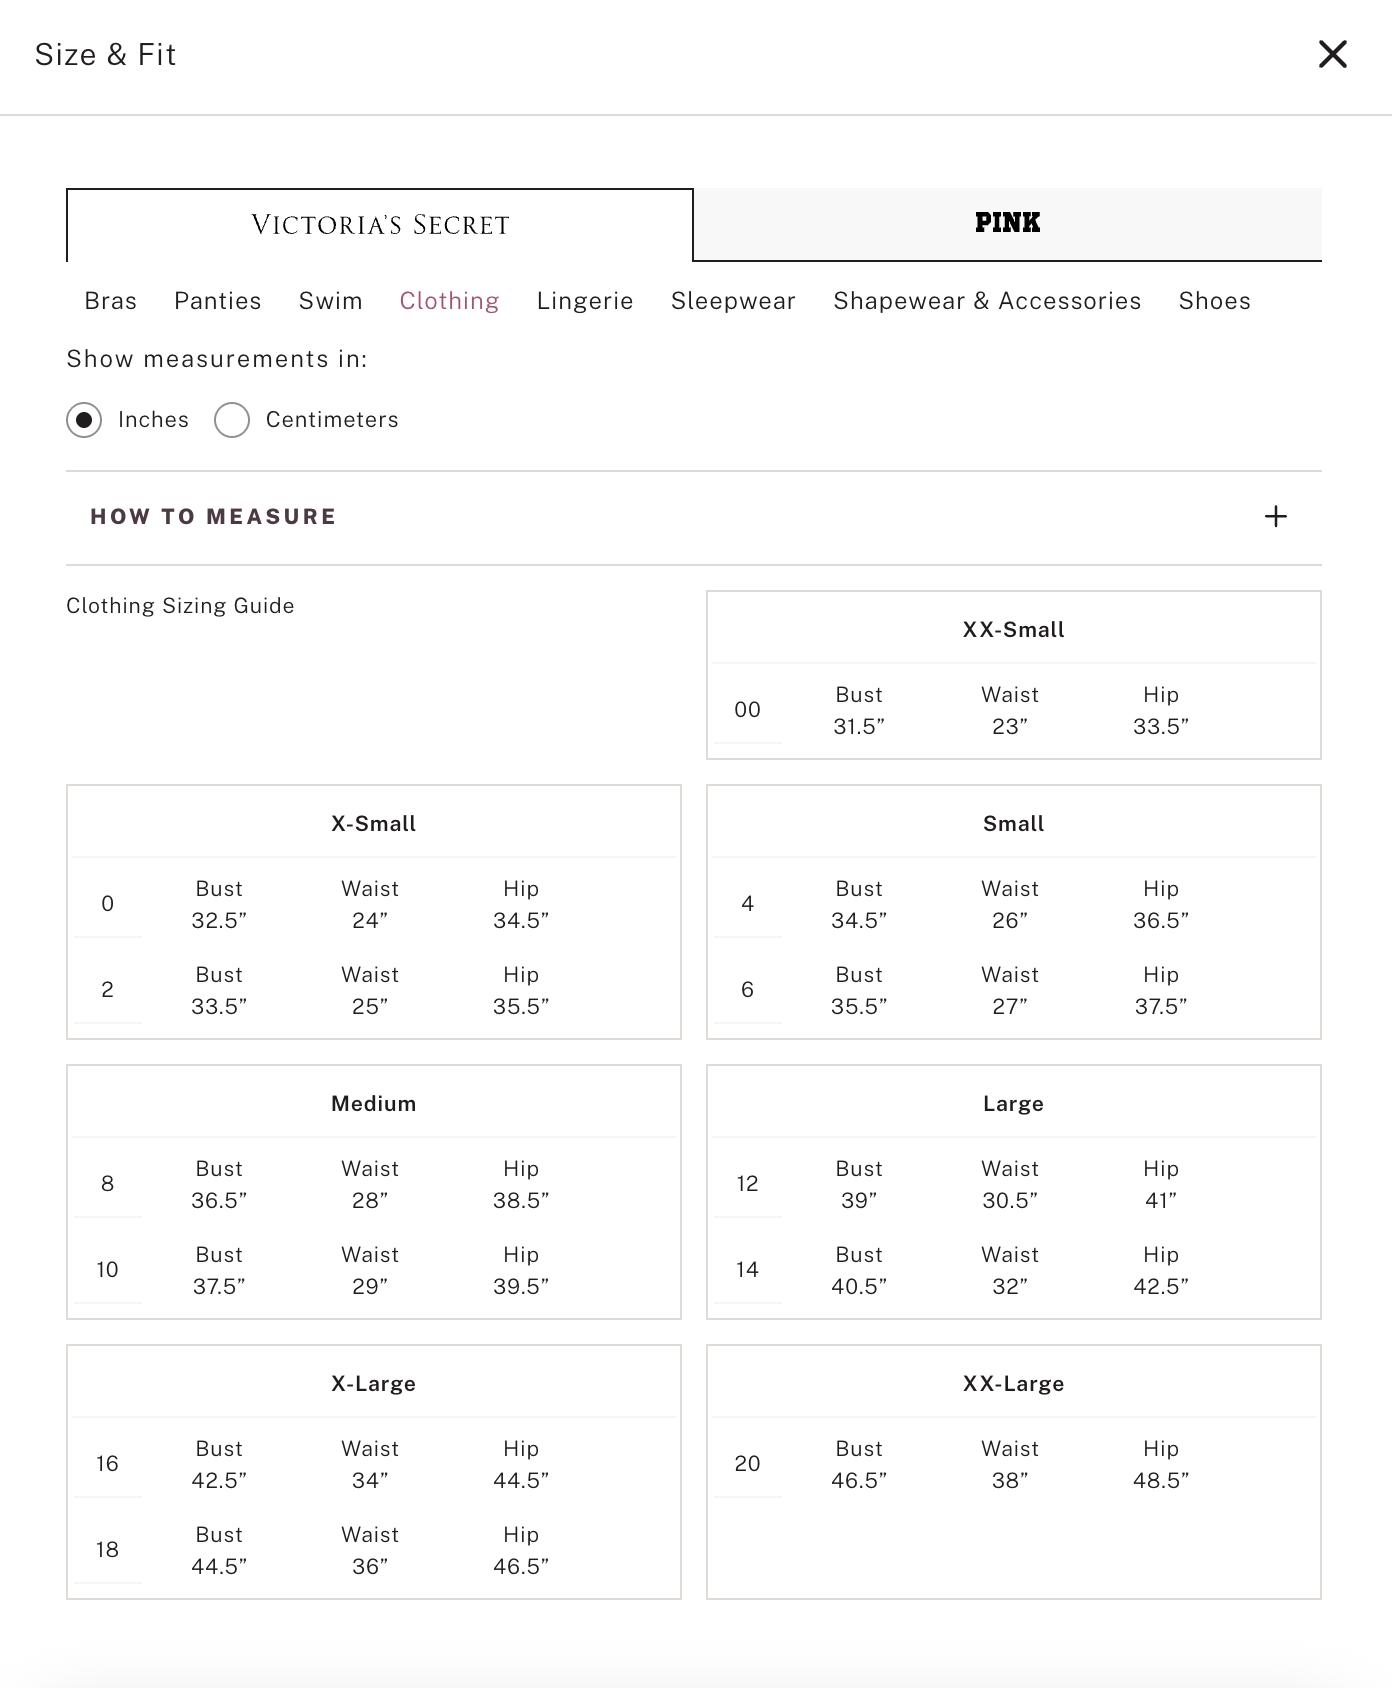Open the Clothing size category
1392x1688 pixels.
click(449, 301)
